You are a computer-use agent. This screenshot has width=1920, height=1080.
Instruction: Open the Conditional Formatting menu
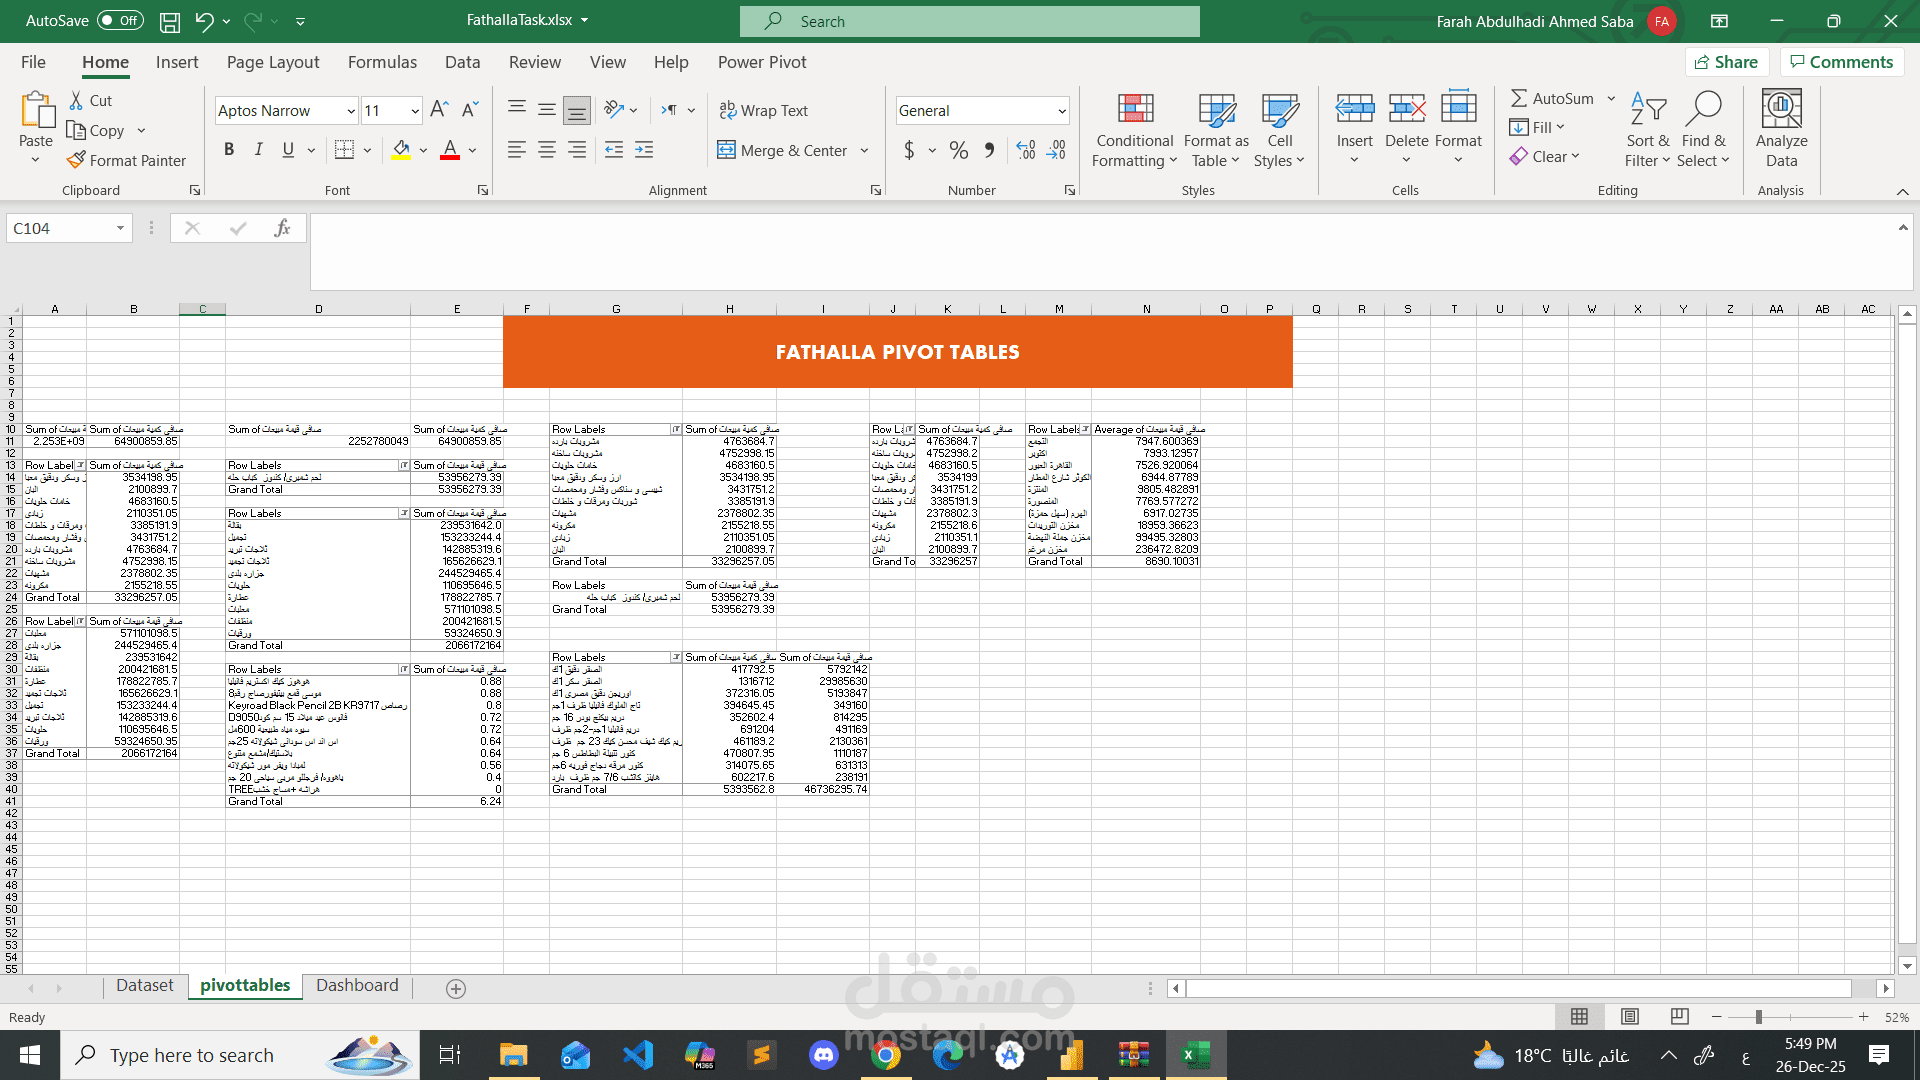tap(1134, 131)
